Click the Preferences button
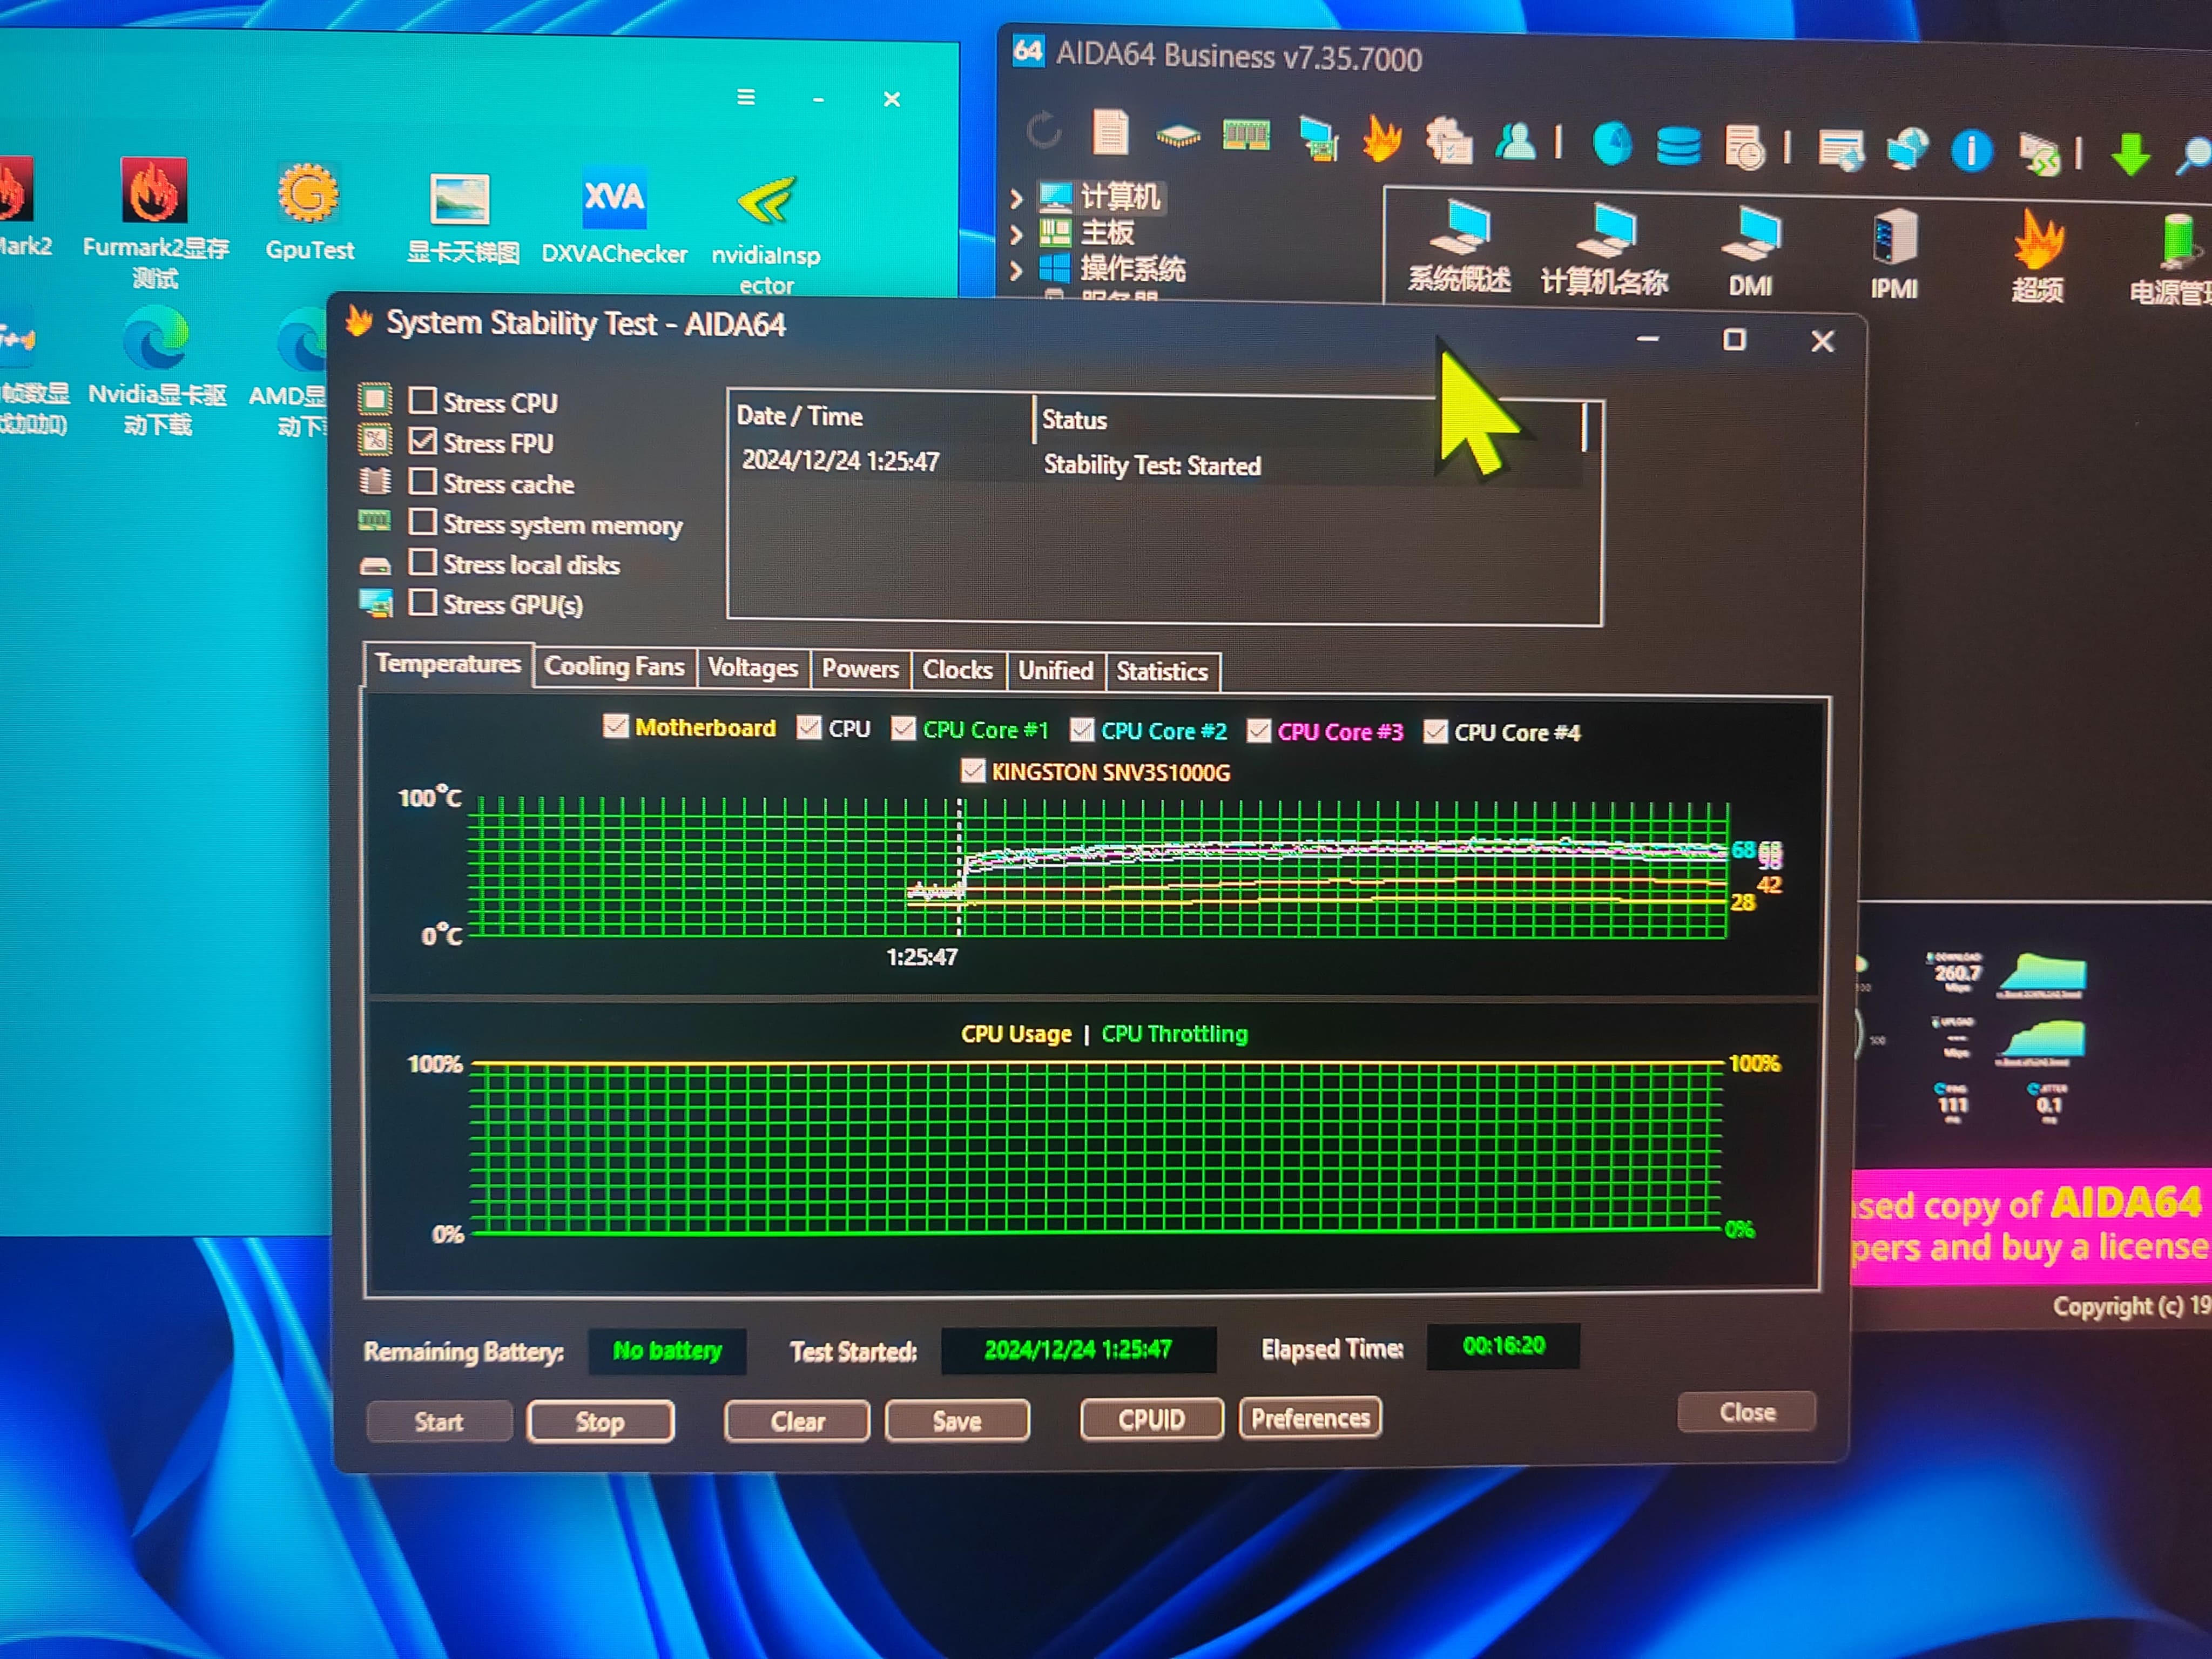The width and height of the screenshot is (2212, 1659). coord(1310,1418)
